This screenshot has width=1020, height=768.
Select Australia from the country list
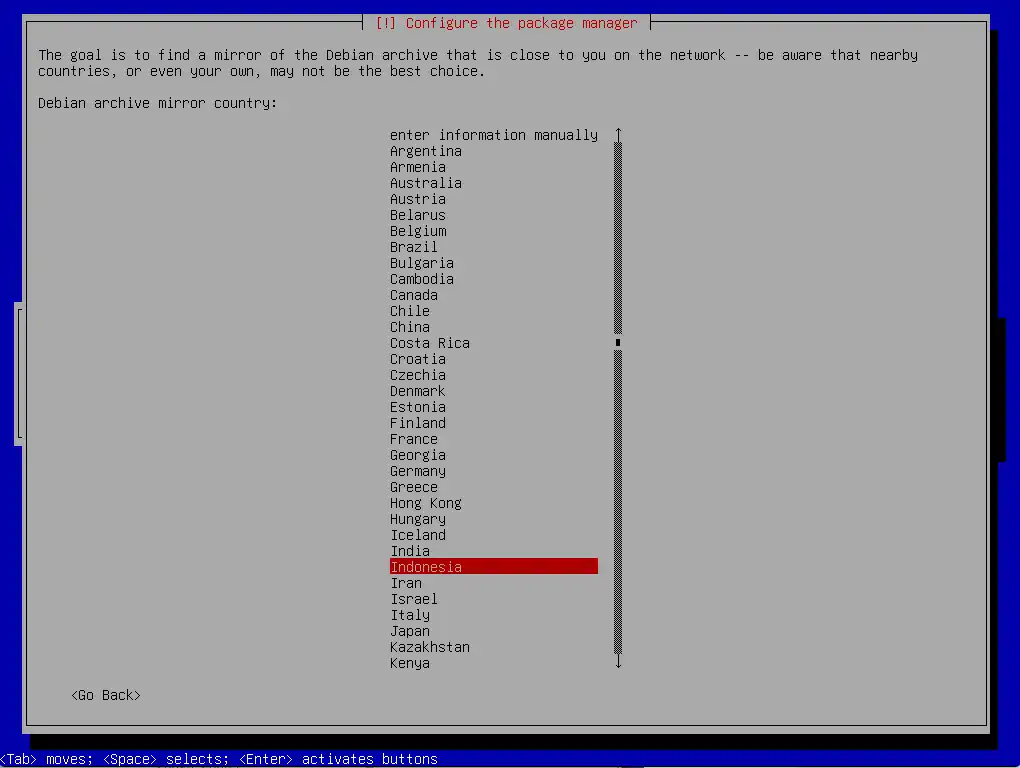pos(426,183)
